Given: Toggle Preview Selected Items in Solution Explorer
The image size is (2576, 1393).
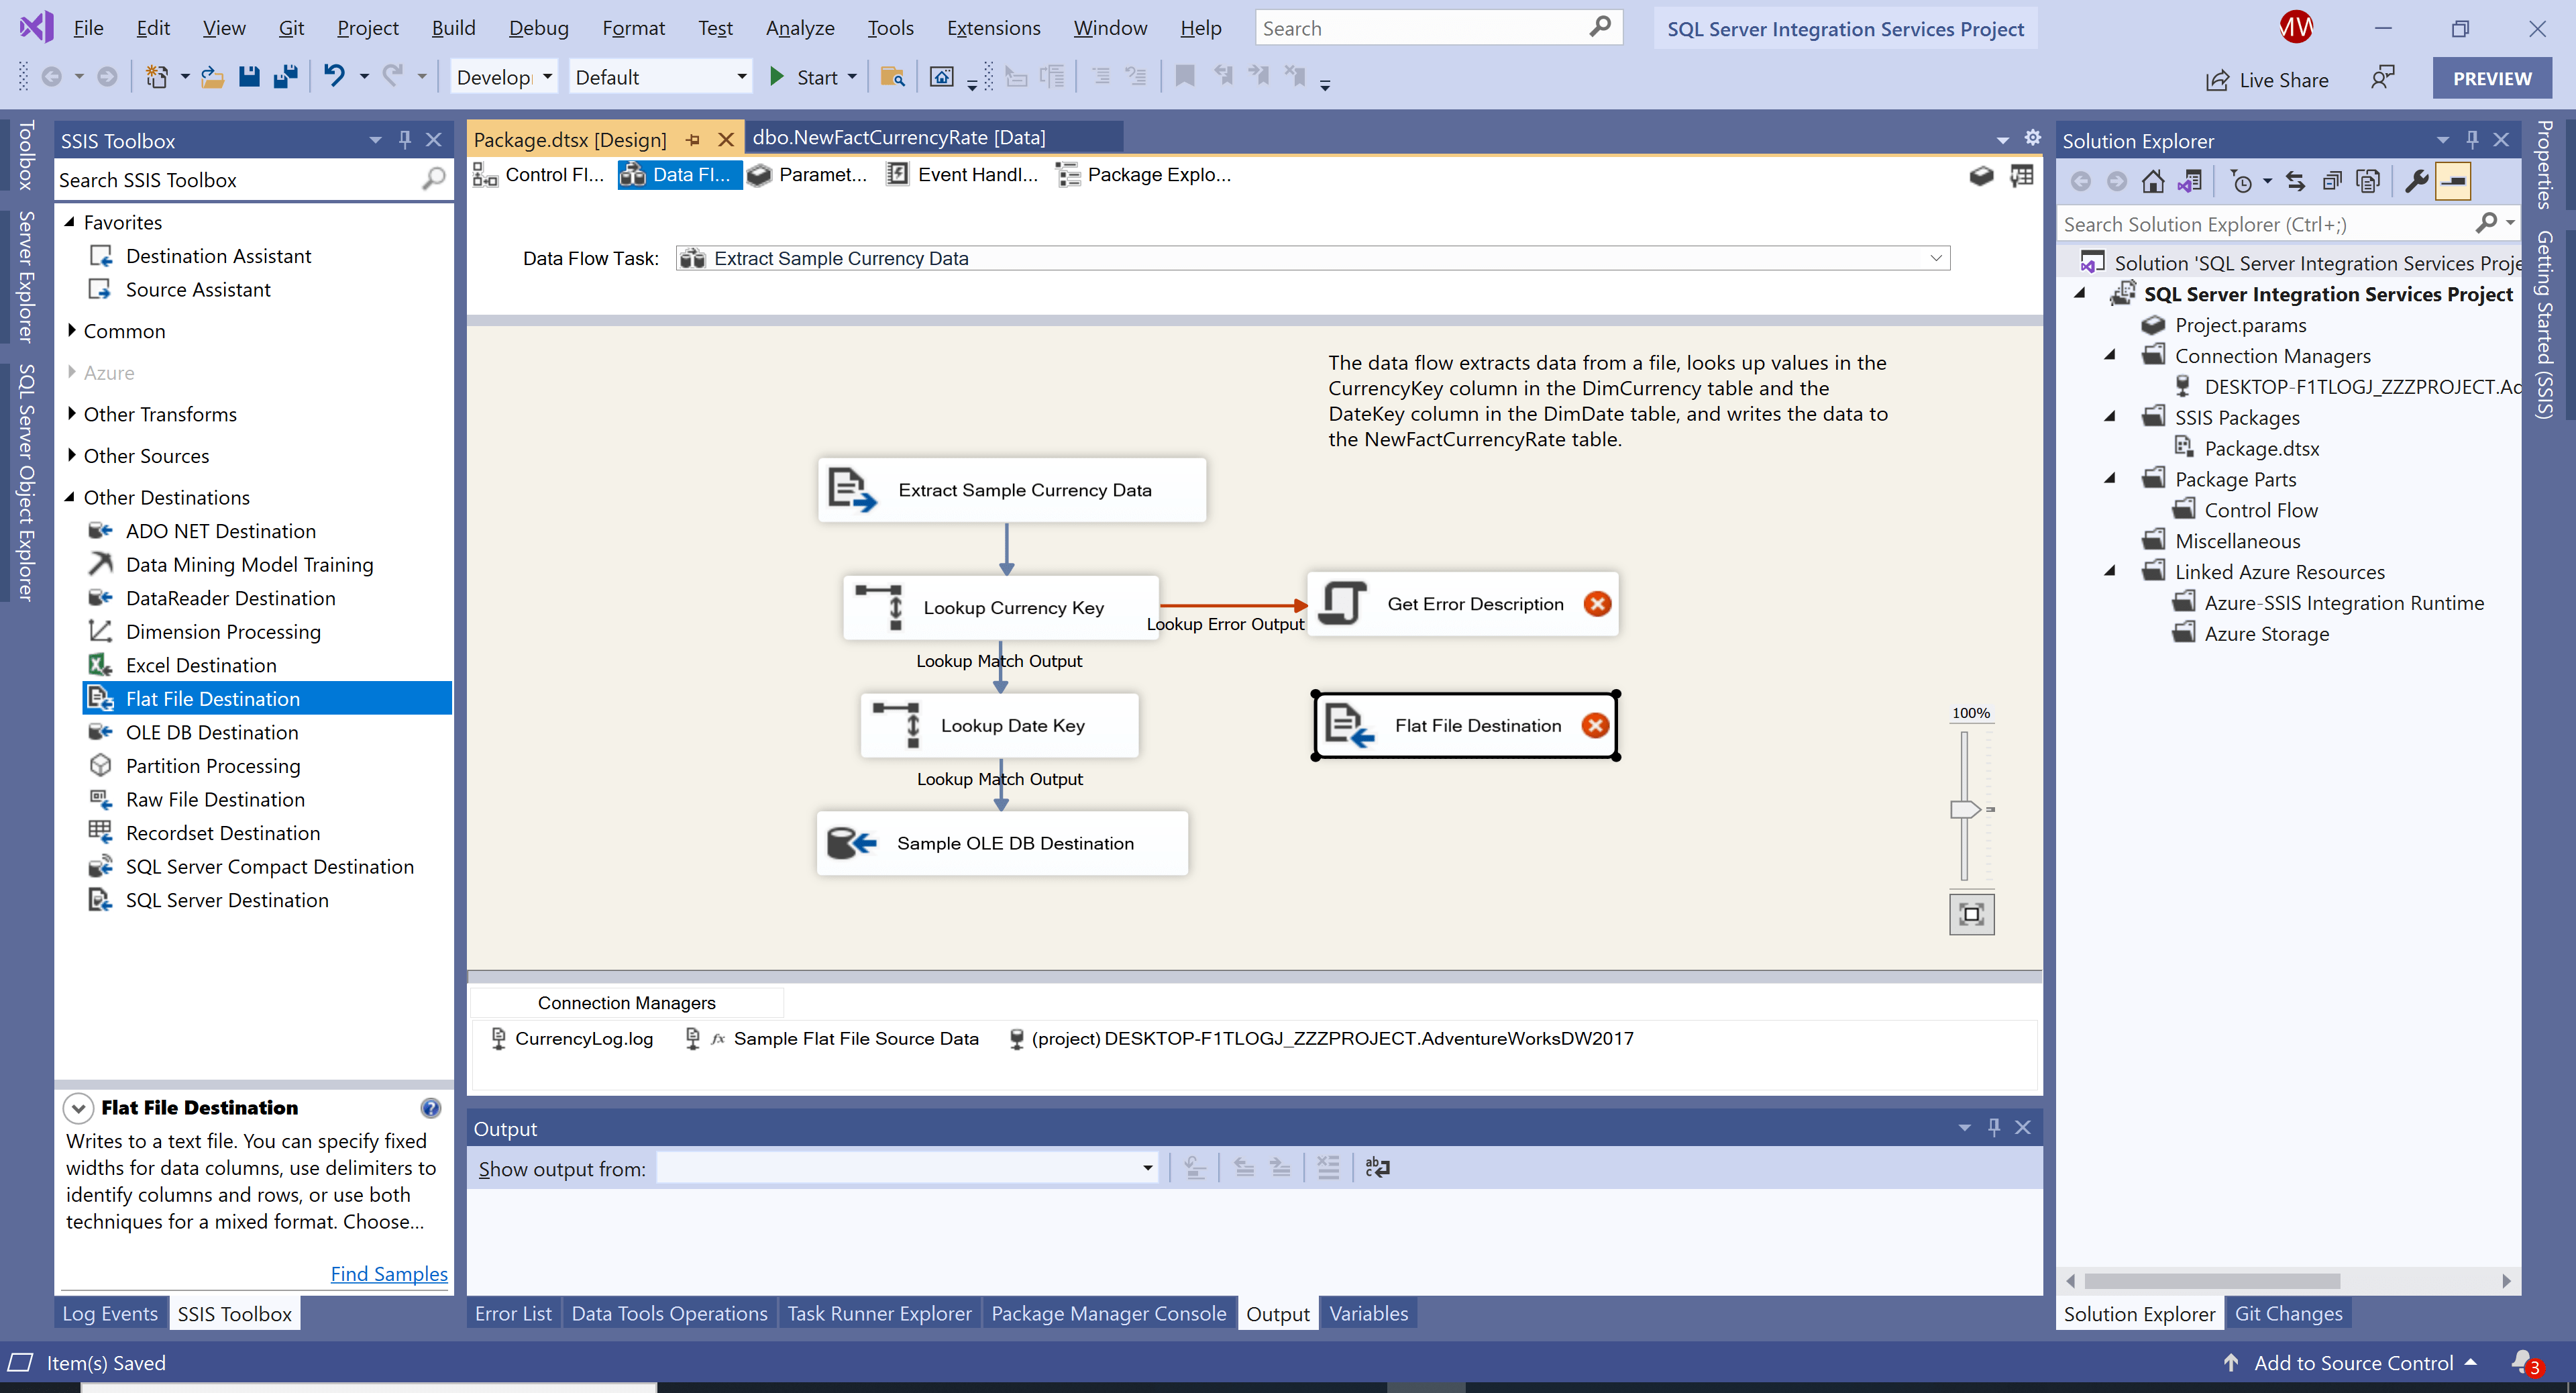Looking at the screenshot, I should pyautogui.click(x=2453, y=181).
